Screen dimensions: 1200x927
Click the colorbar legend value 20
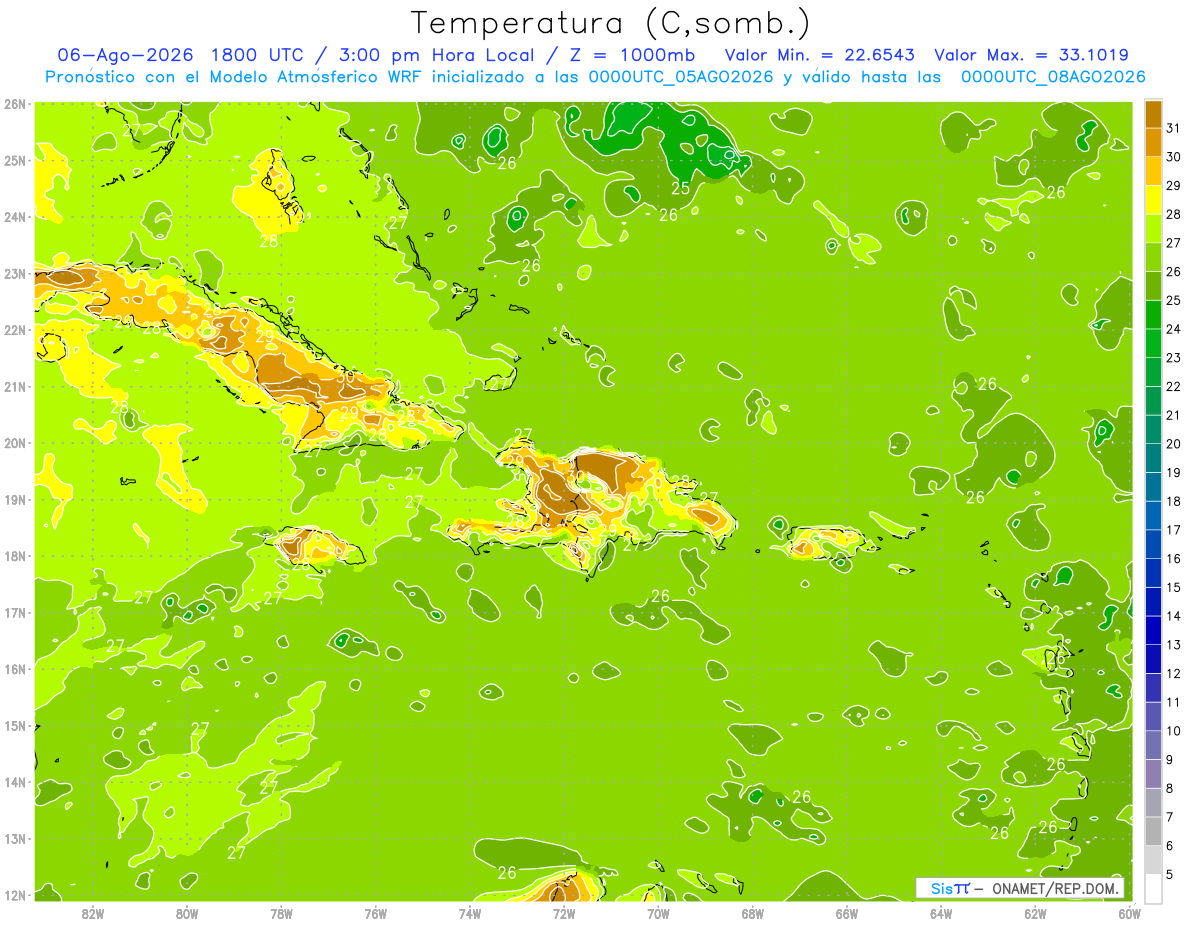pos(1174,444)
